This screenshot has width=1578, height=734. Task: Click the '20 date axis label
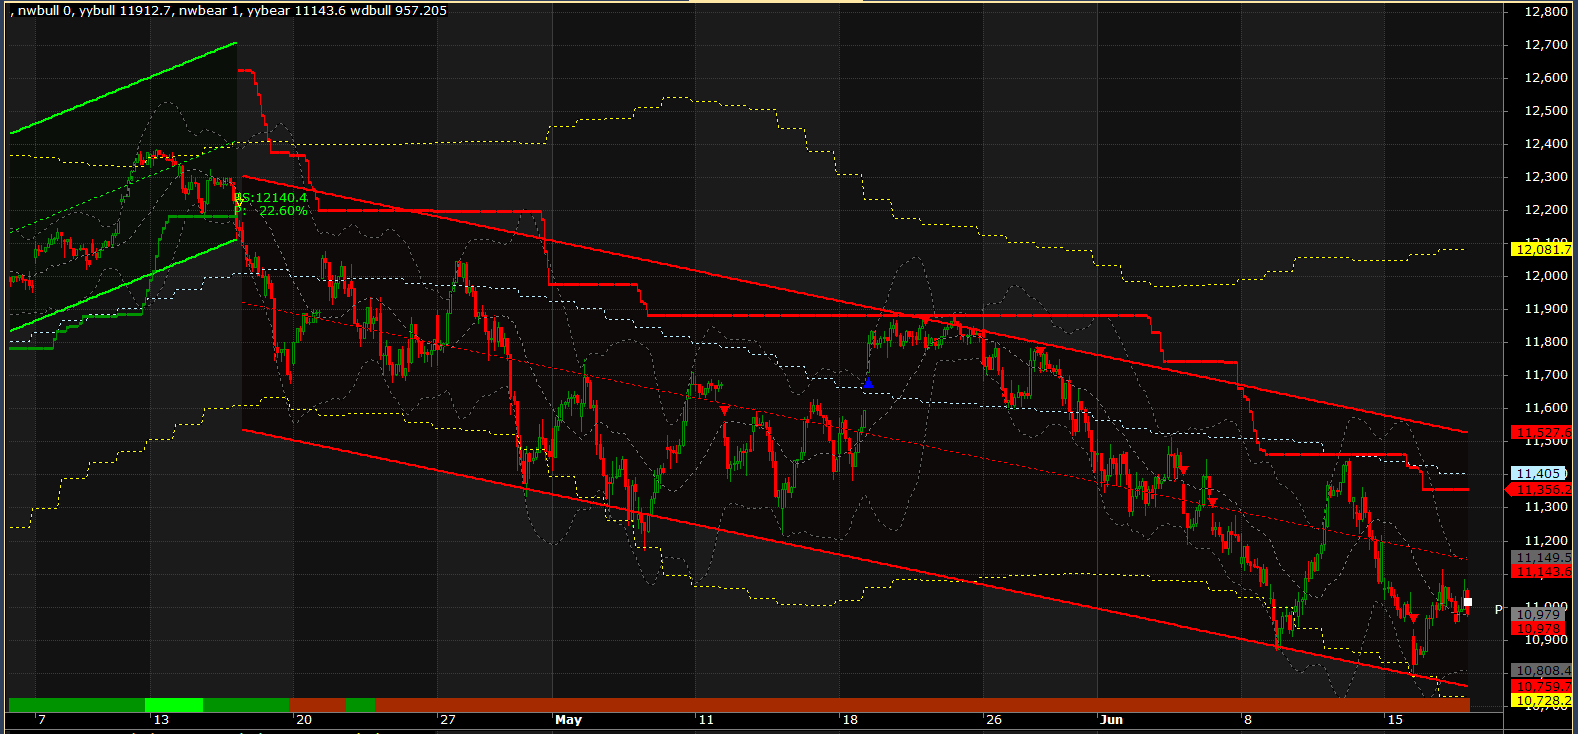(x=303, y=720)
